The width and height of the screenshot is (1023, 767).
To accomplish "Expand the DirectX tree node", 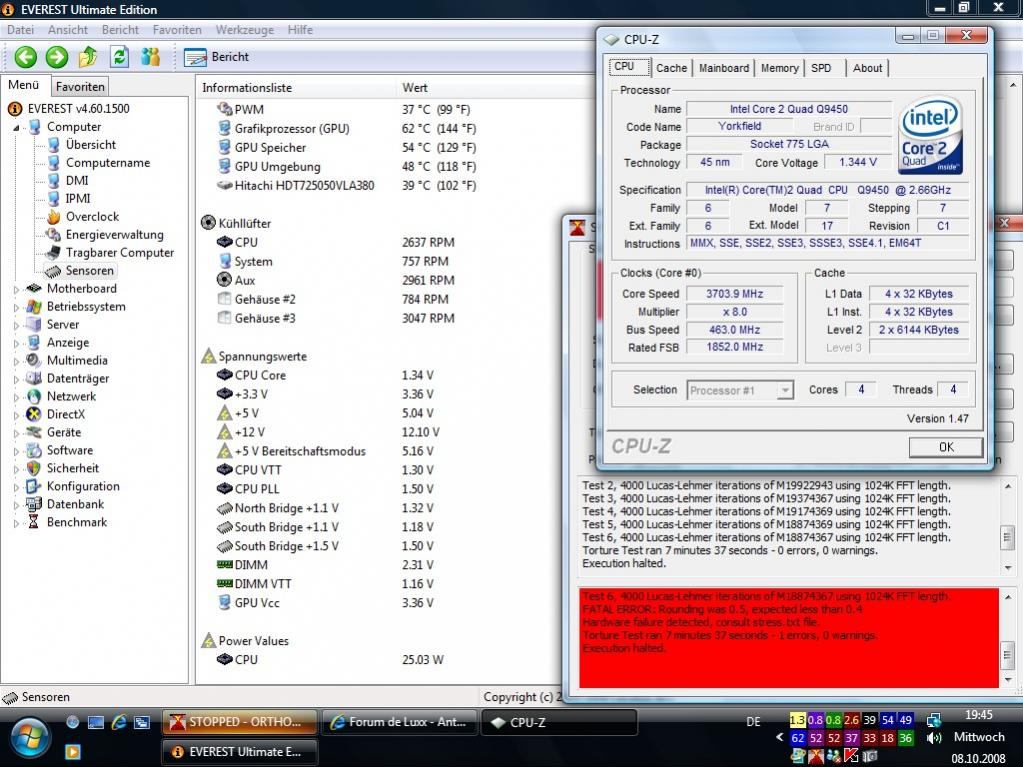I will tap(16, 415).
